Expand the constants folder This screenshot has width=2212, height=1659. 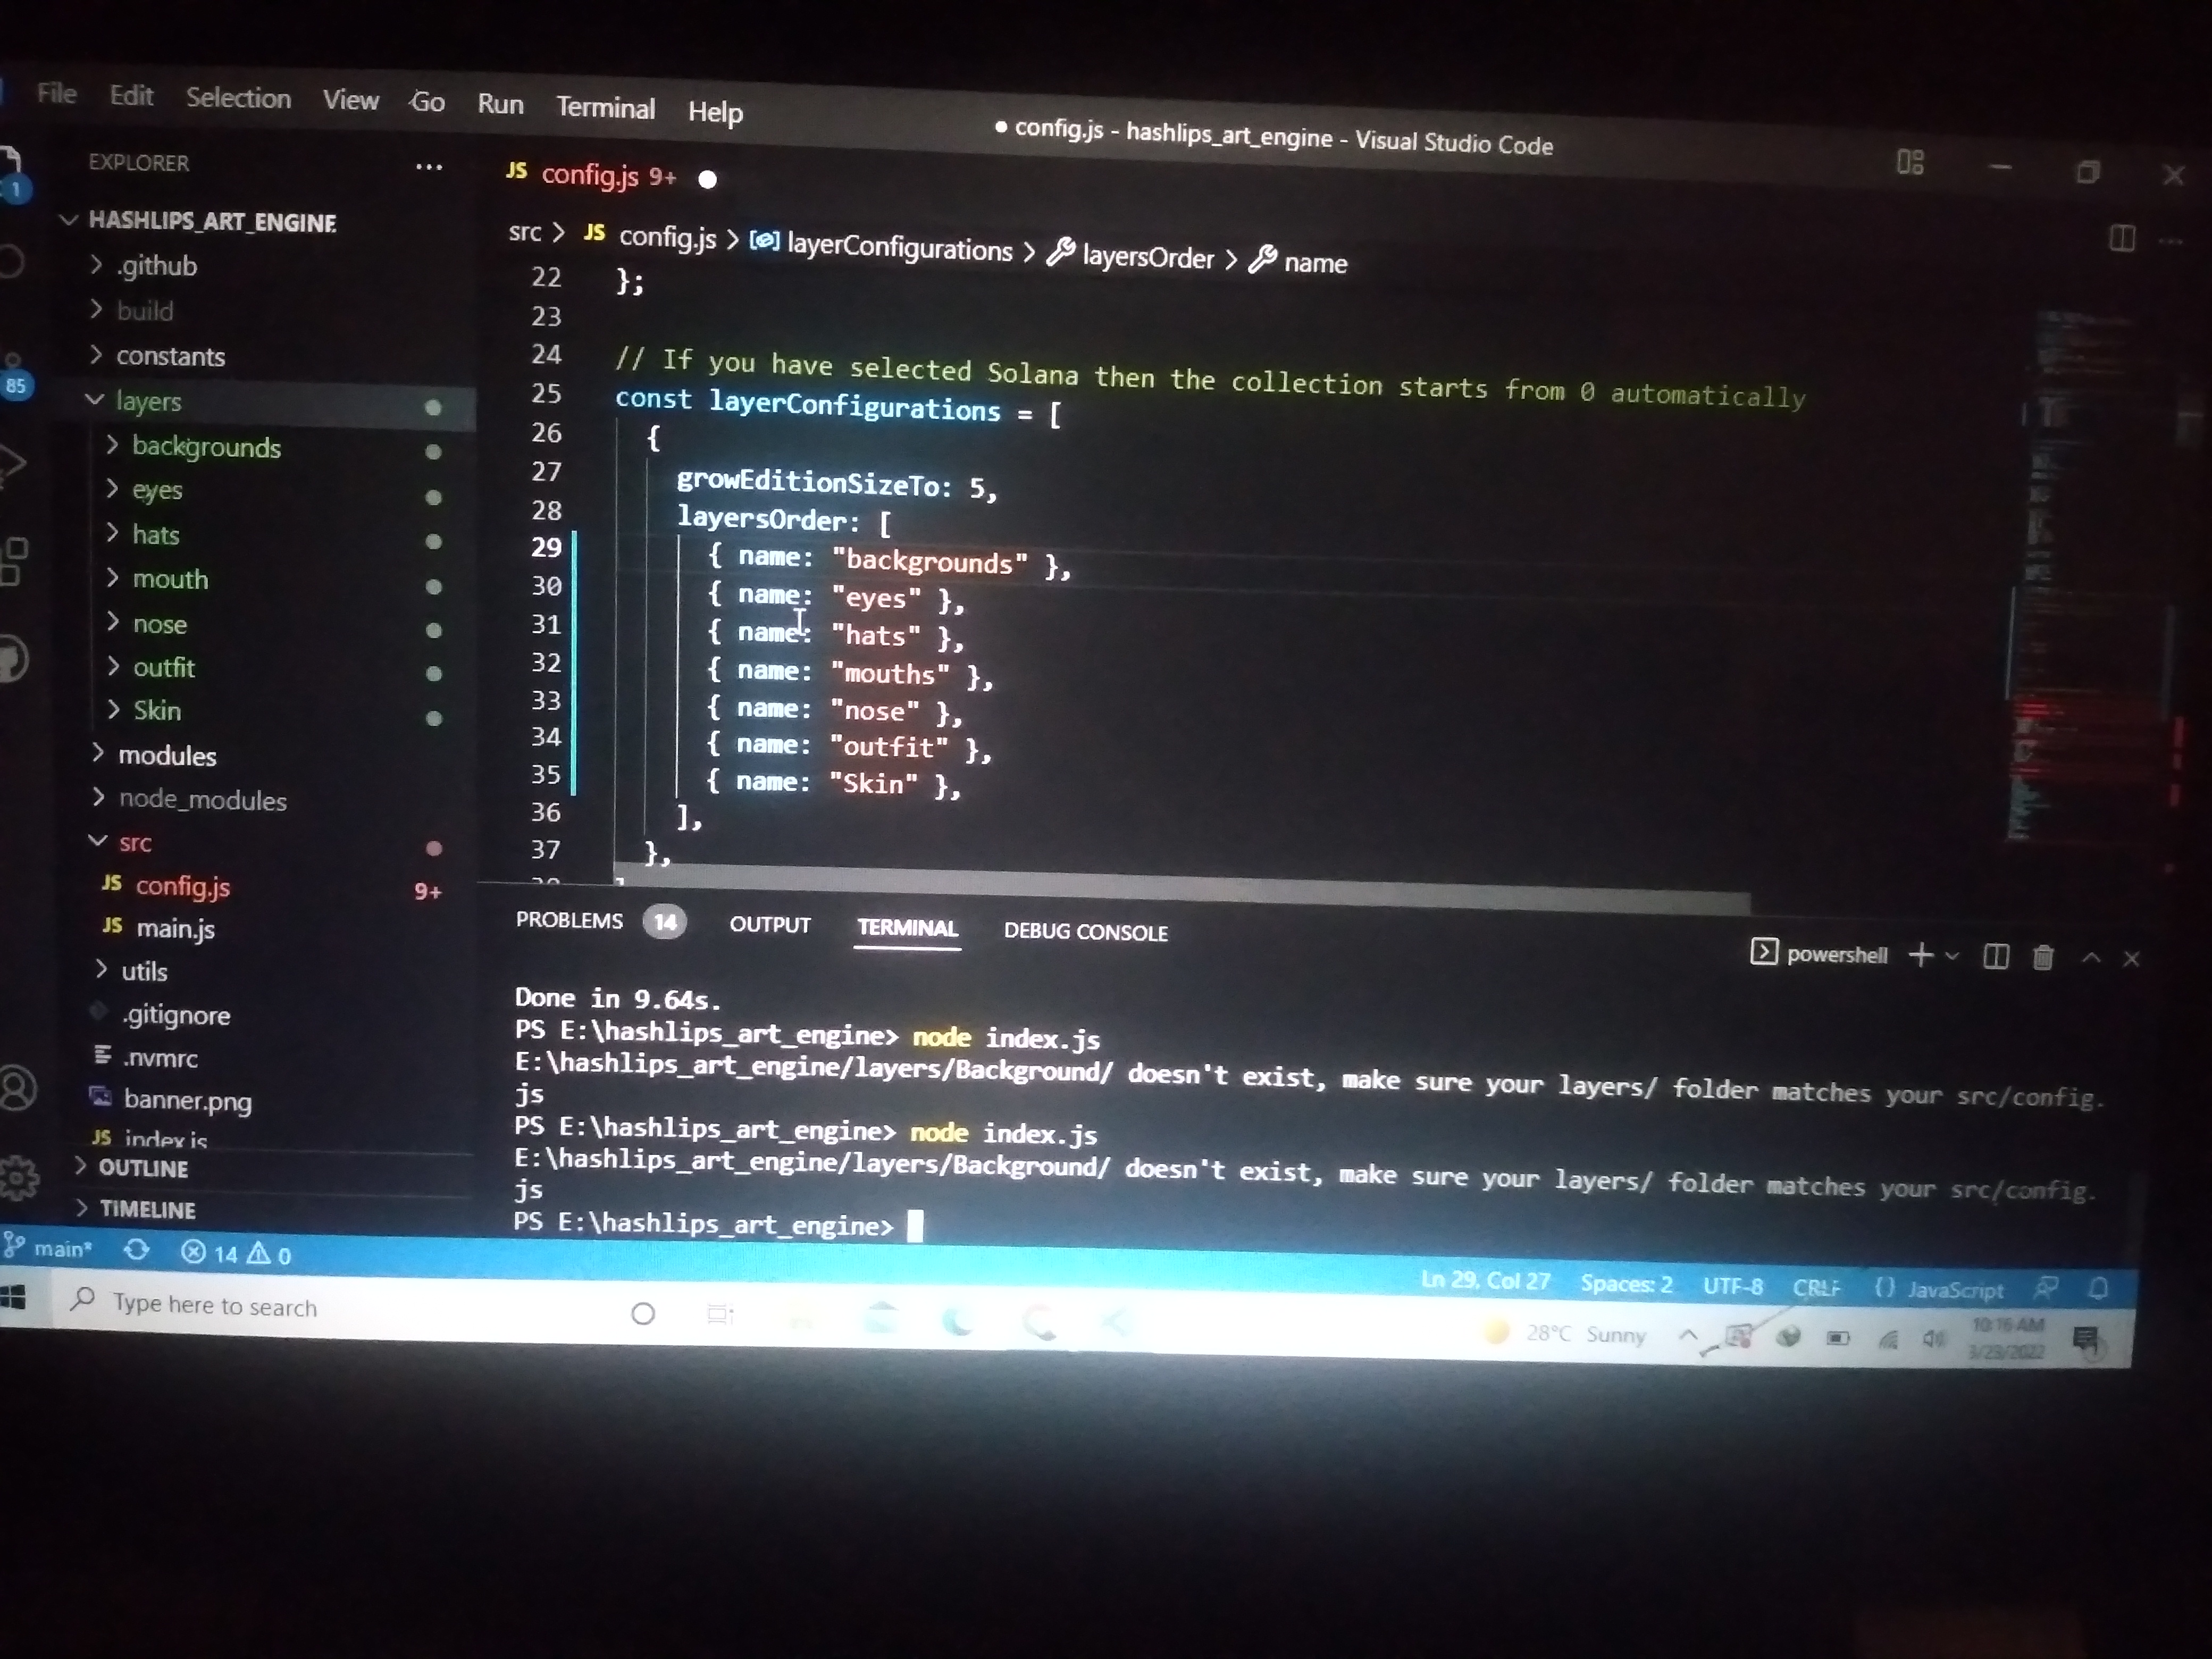point(170,356)
